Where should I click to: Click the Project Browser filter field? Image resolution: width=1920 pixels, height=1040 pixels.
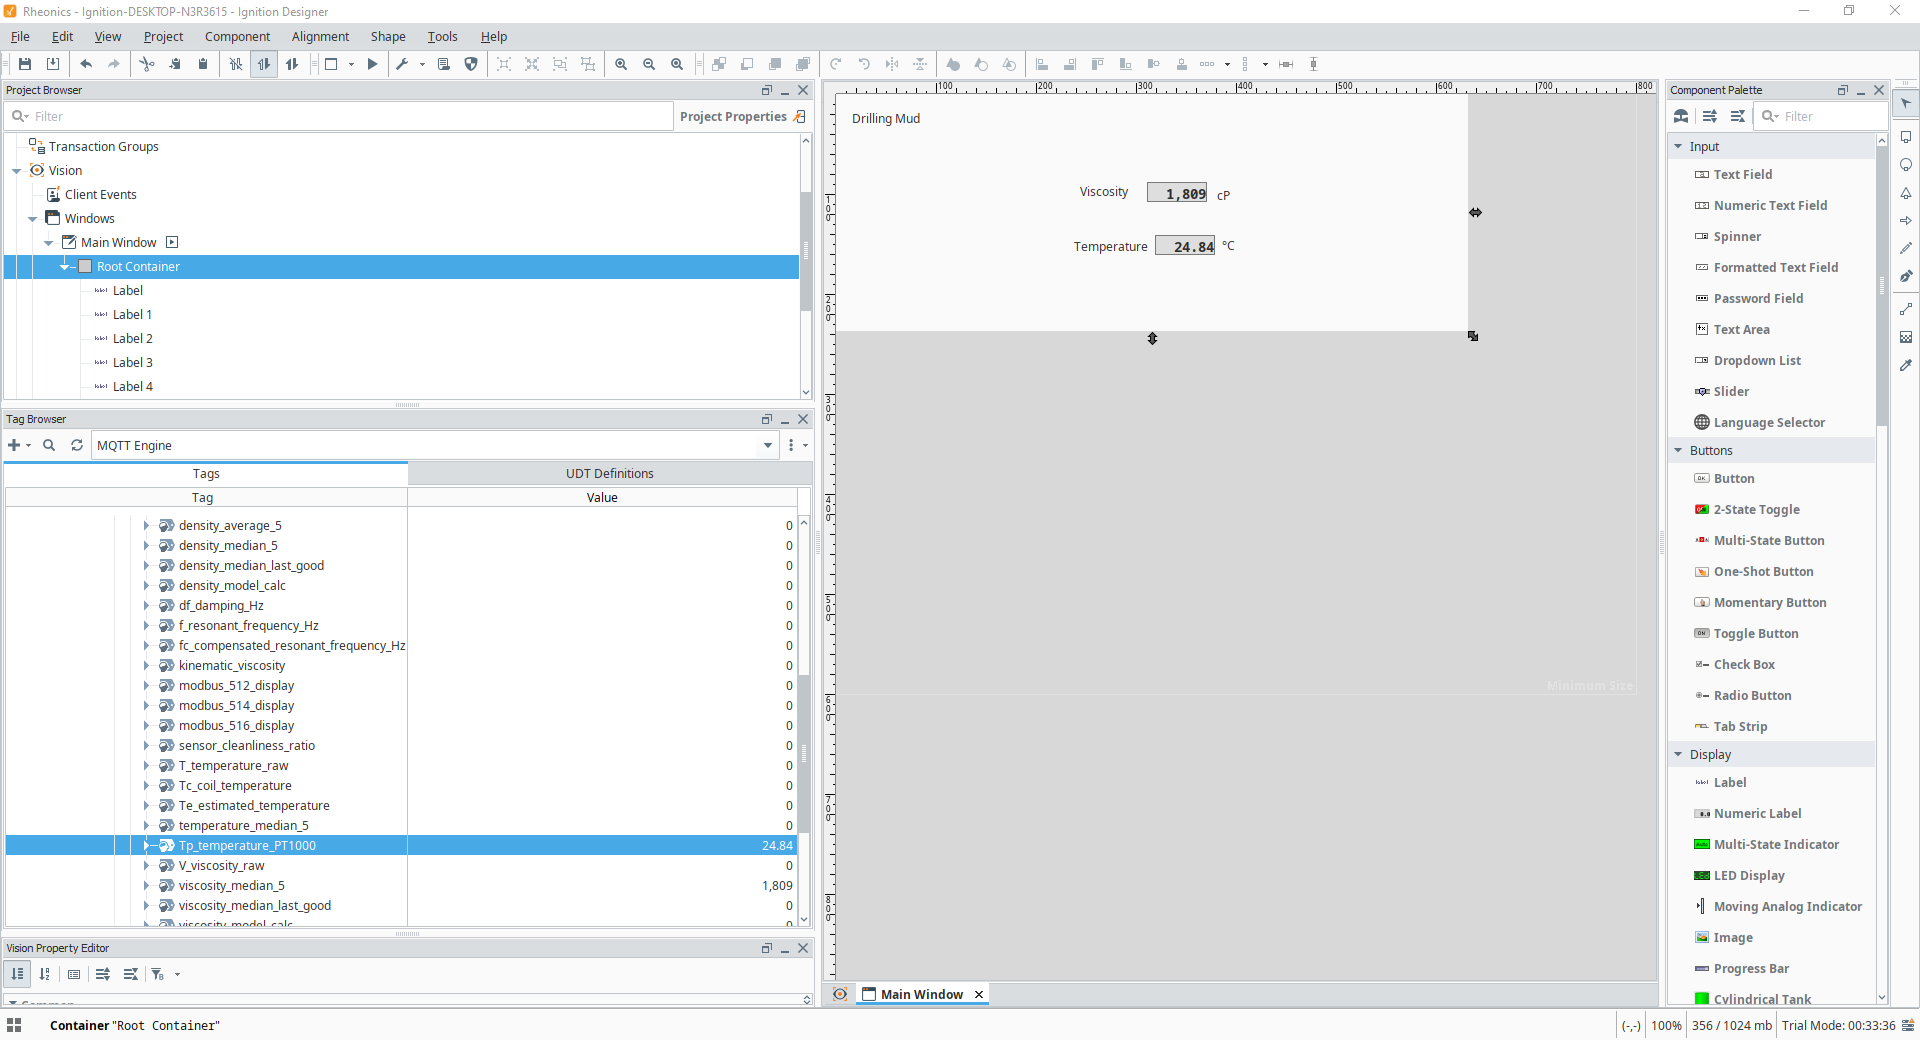pos(340,116)
